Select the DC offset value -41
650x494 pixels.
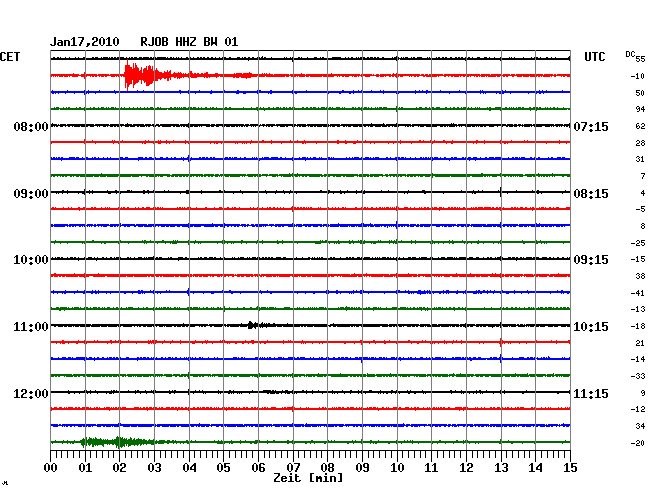pyautogui.click(x=638, y=293)
